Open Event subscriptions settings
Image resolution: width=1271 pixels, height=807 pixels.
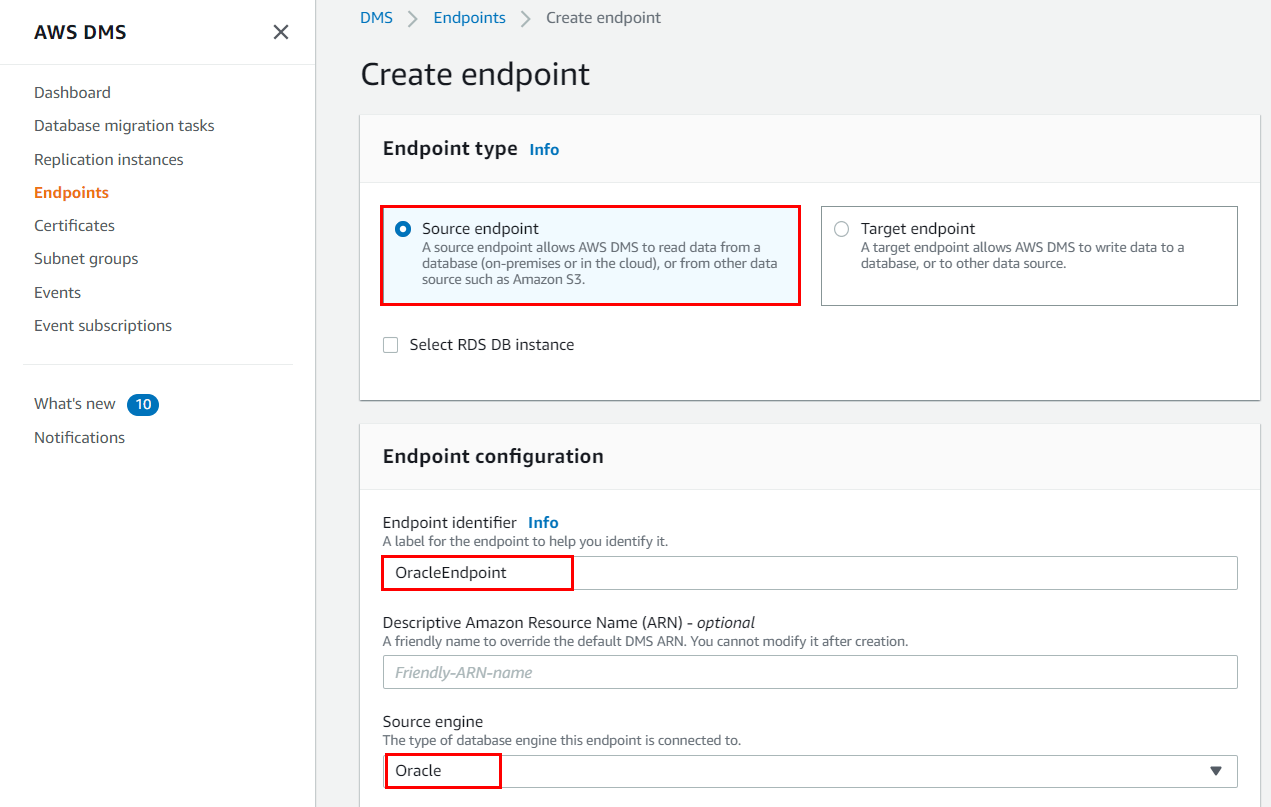tap(103, 325)
